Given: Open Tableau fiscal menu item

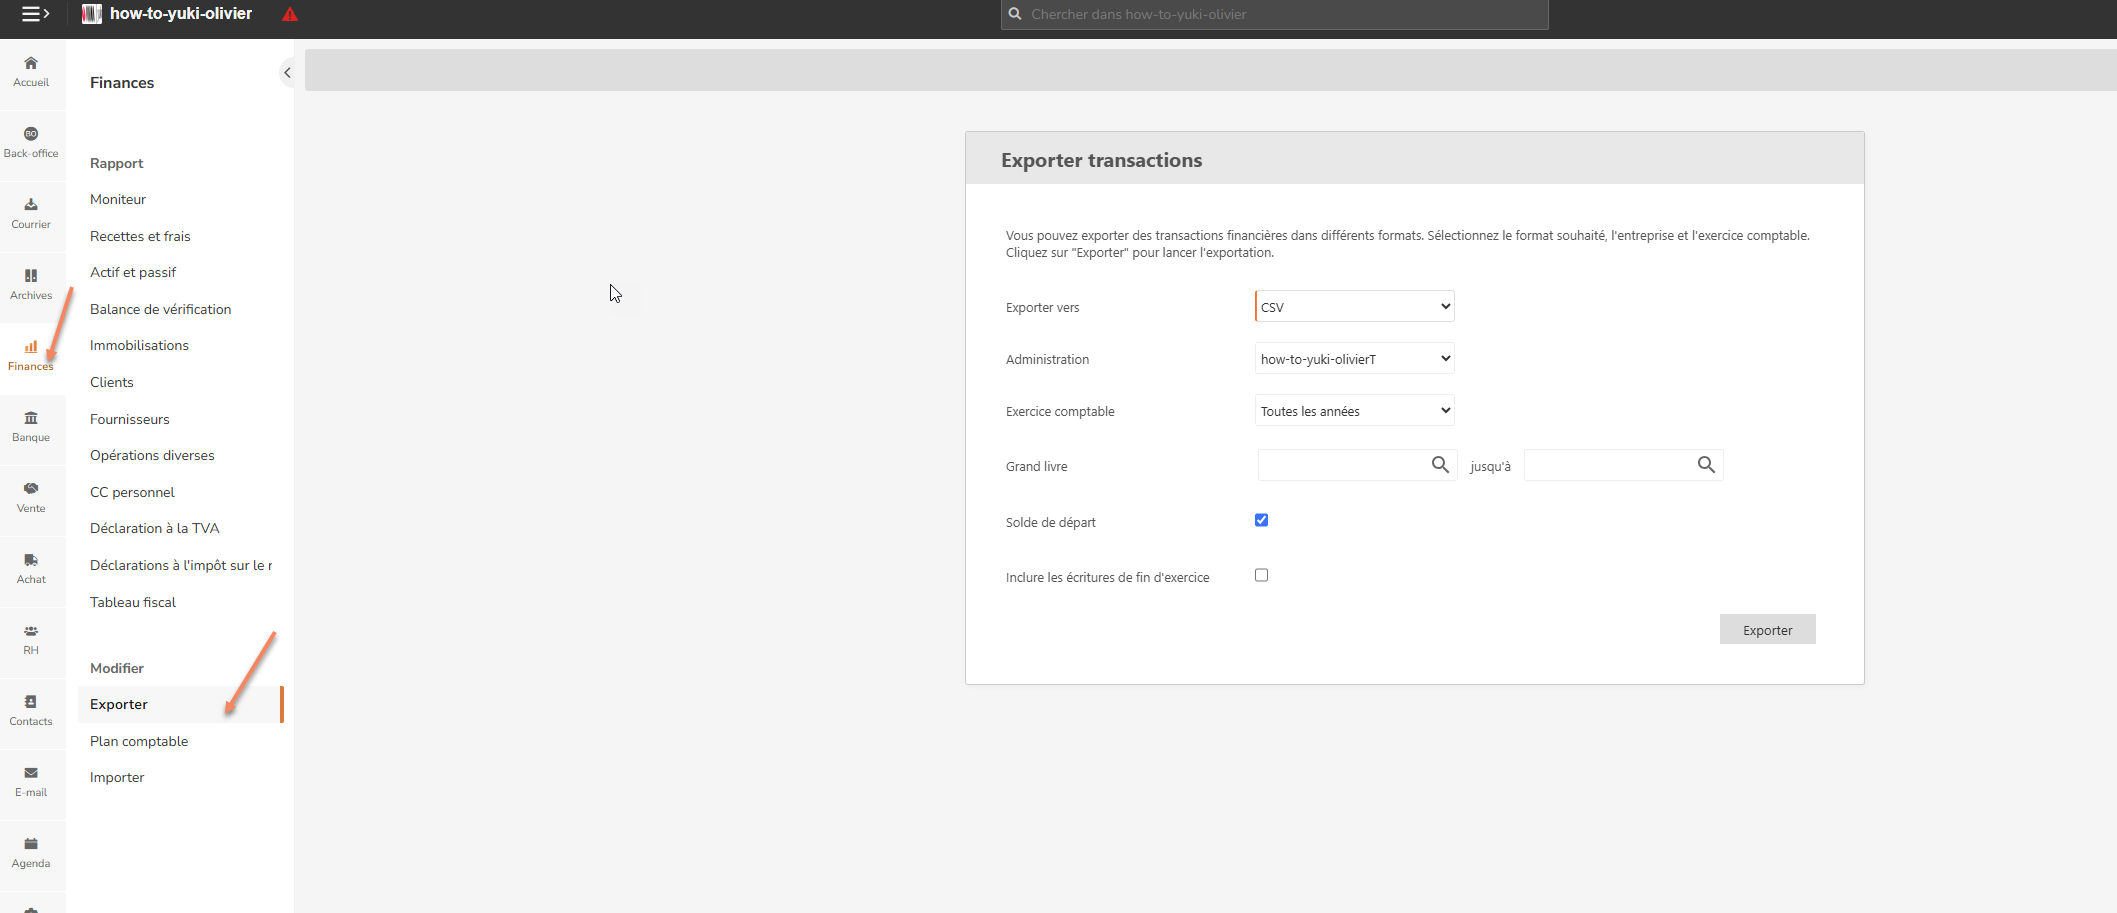Looking at the screenshot, I should (133, 602).
